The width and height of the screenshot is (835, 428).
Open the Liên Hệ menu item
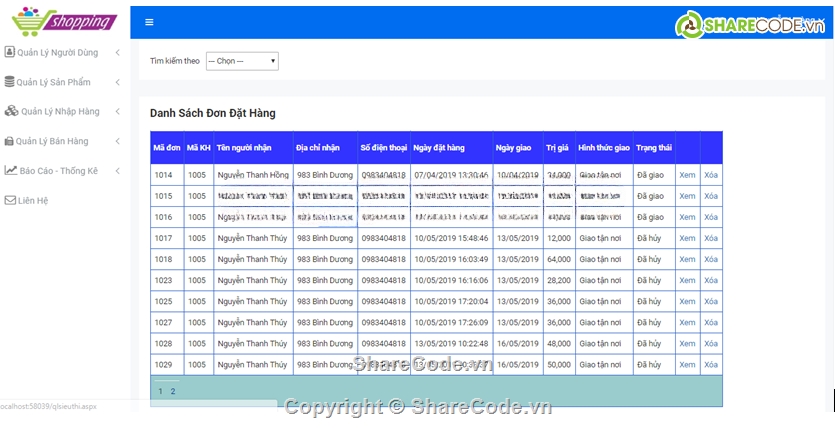click(33, 201)
